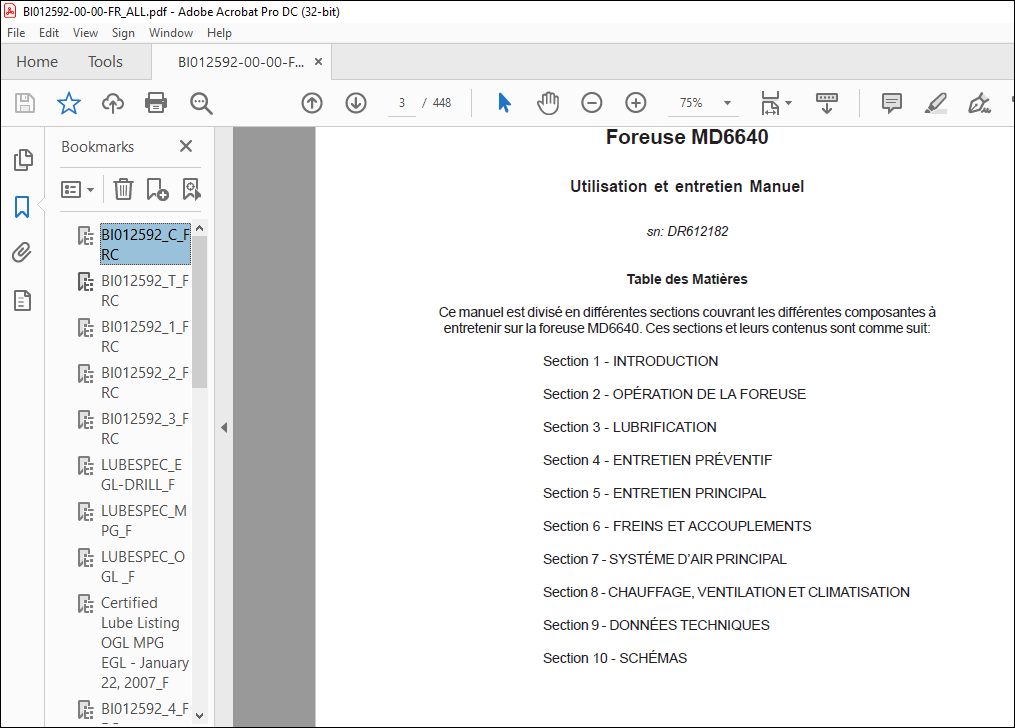The height and width of the screenshot is (728, 1015).
Task: Open the Sign menu
Action: 123,33
